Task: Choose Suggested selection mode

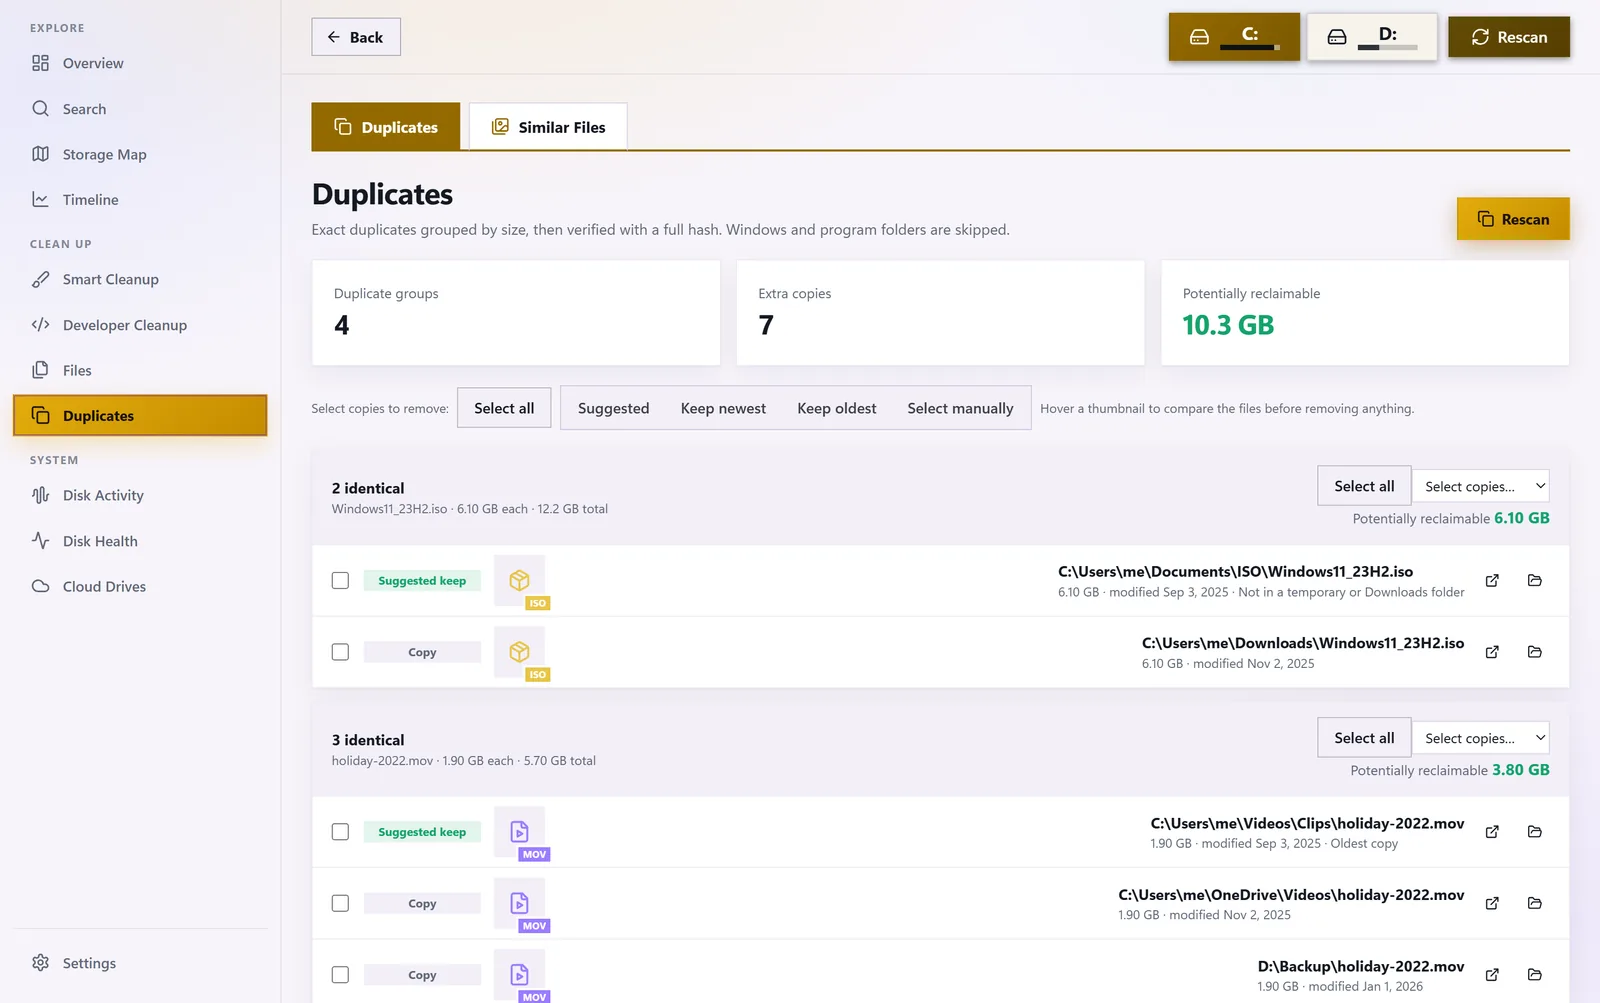Action: (613, 408)
